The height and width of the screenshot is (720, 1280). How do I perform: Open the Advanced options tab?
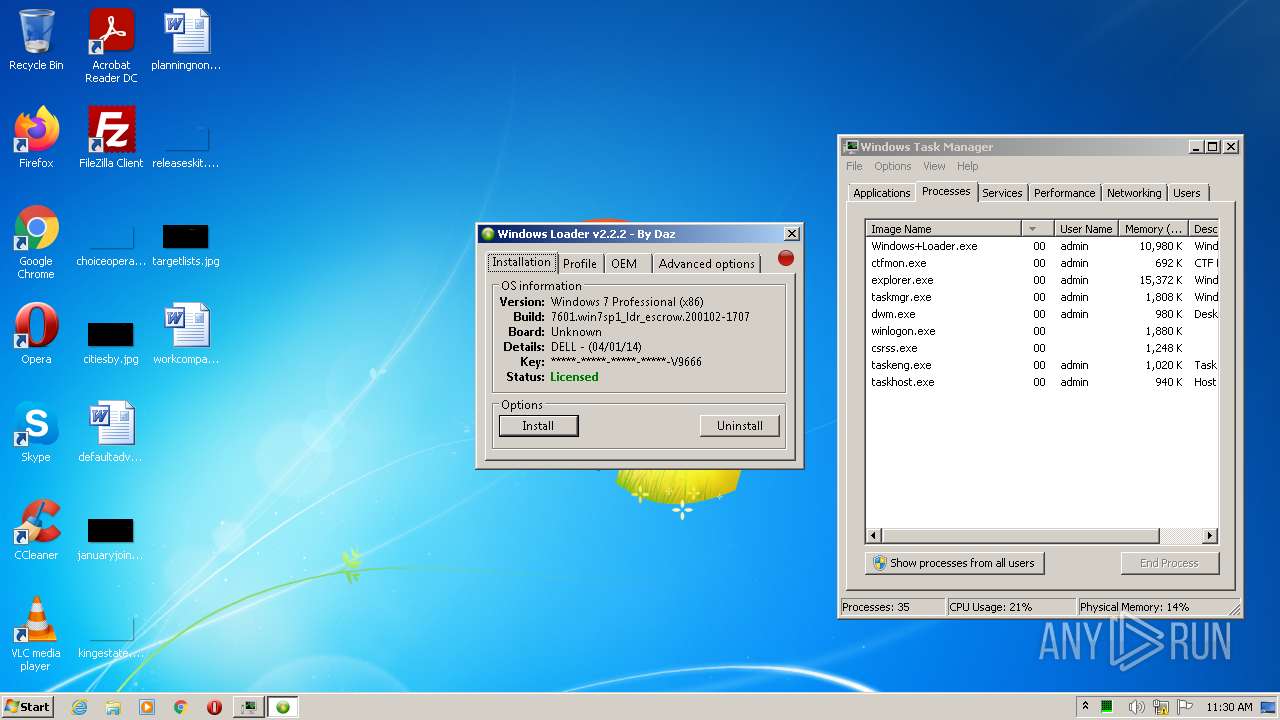[x=706, y=264]
